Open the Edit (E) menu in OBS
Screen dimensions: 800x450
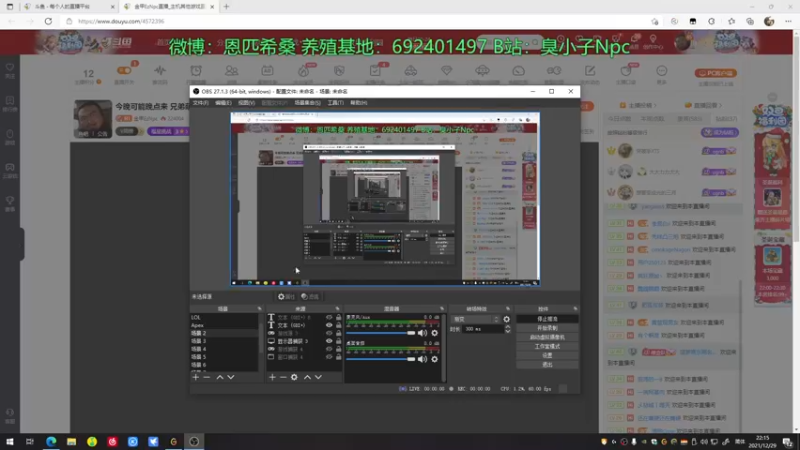[223, 103]
